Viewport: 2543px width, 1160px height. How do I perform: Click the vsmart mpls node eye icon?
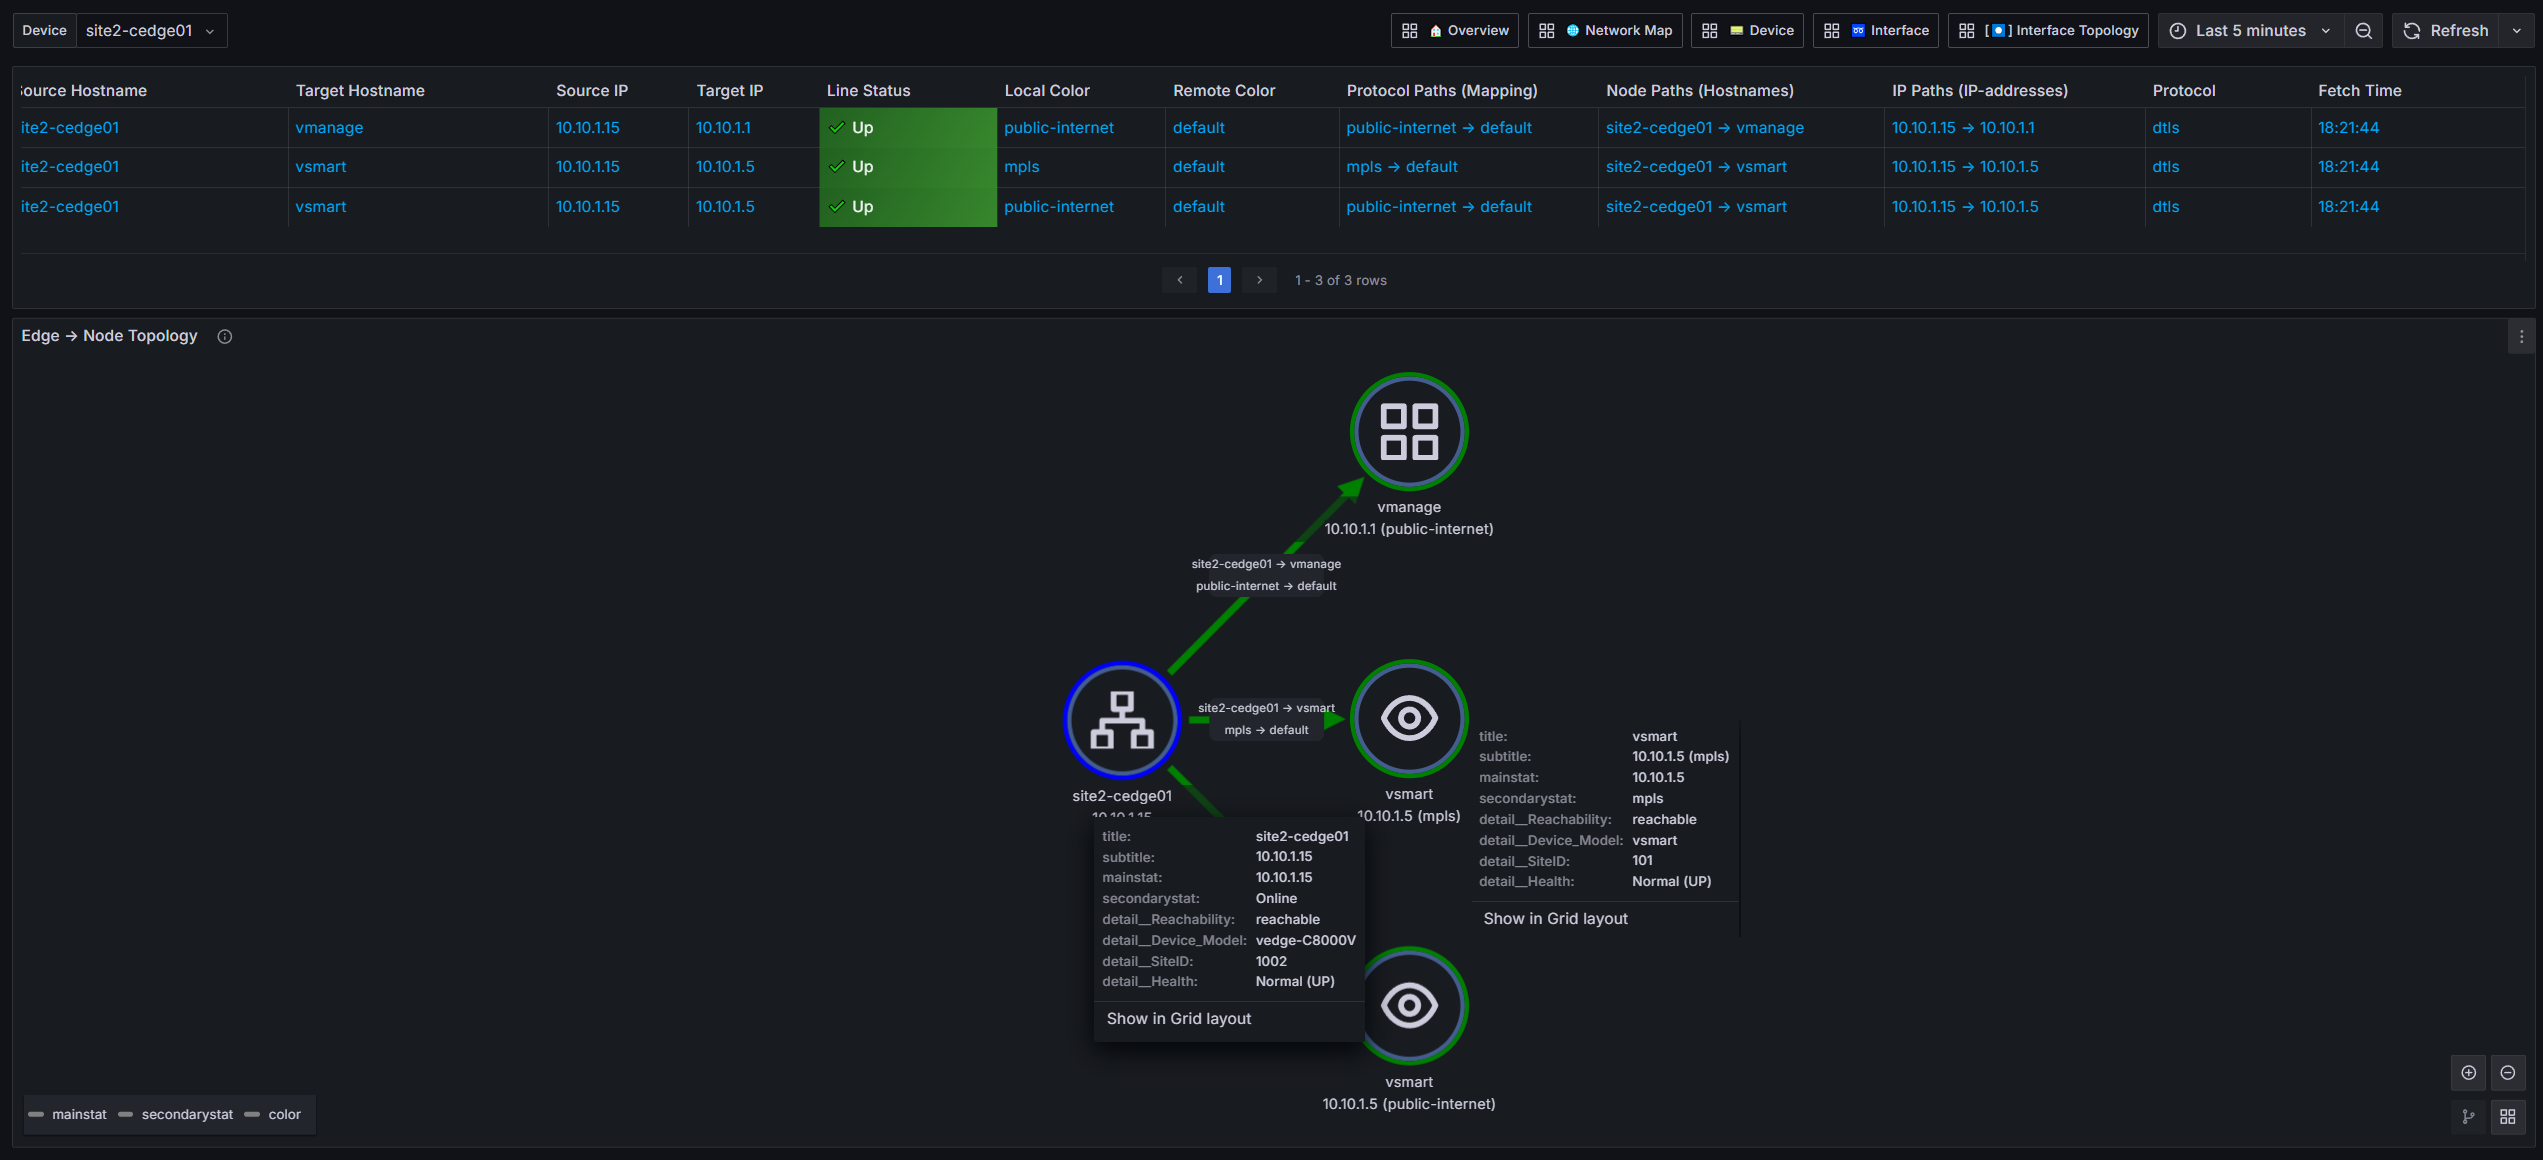coord(1409,718)
